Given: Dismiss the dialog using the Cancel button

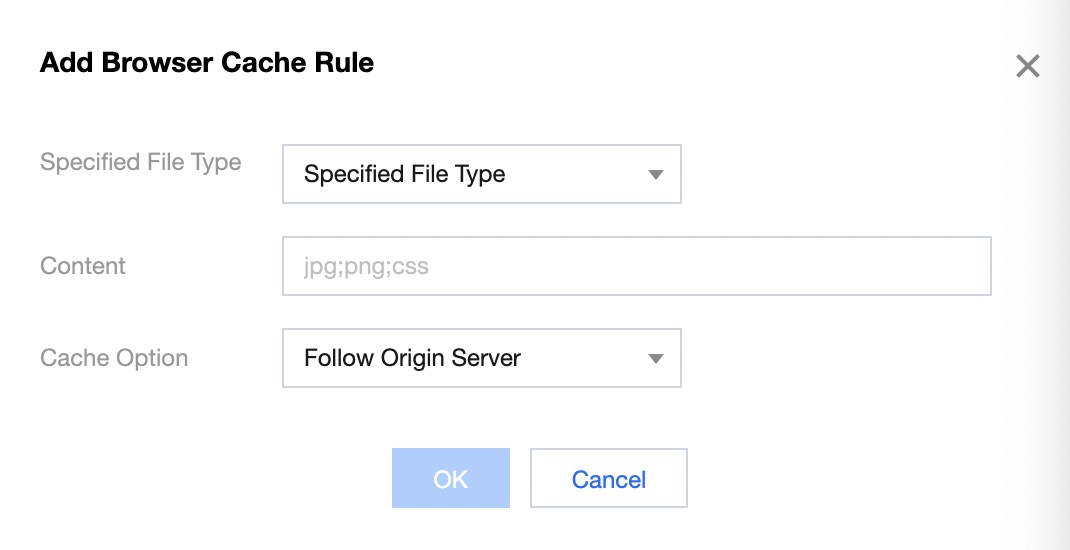Looking at the screenshot, I should 608,479.
